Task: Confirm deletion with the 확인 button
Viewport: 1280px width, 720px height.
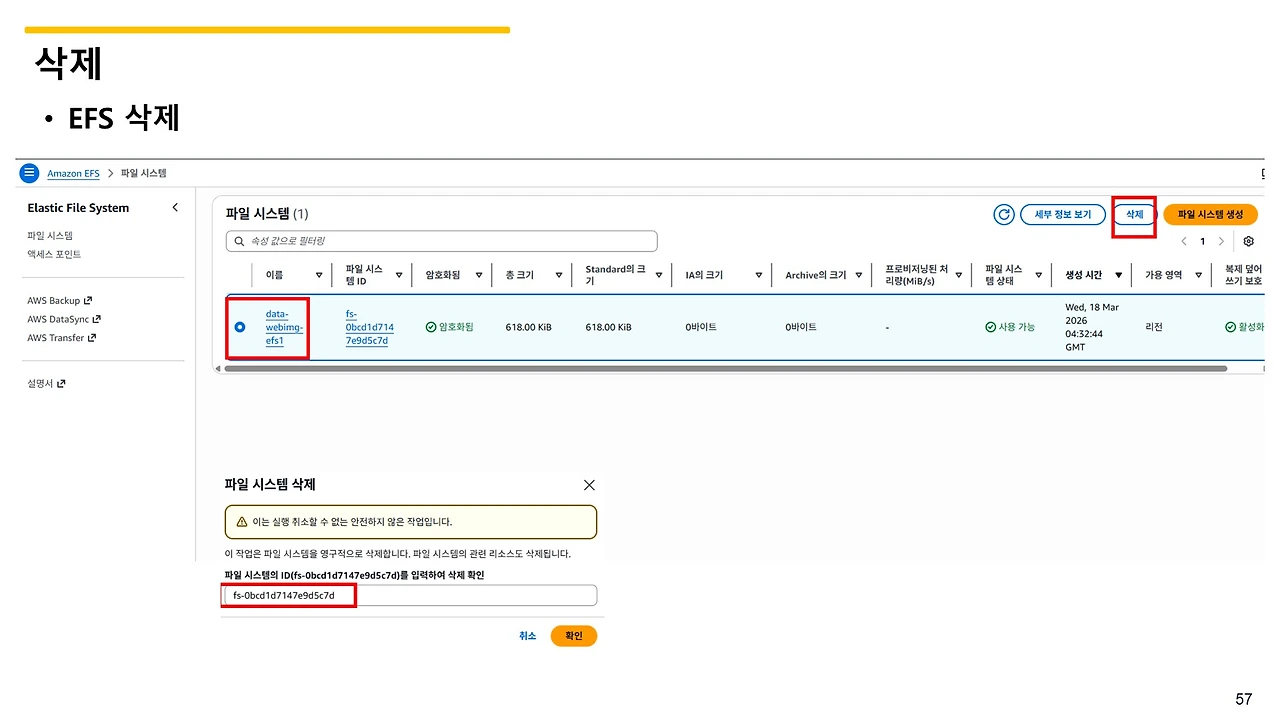Action: pos(574,636)
